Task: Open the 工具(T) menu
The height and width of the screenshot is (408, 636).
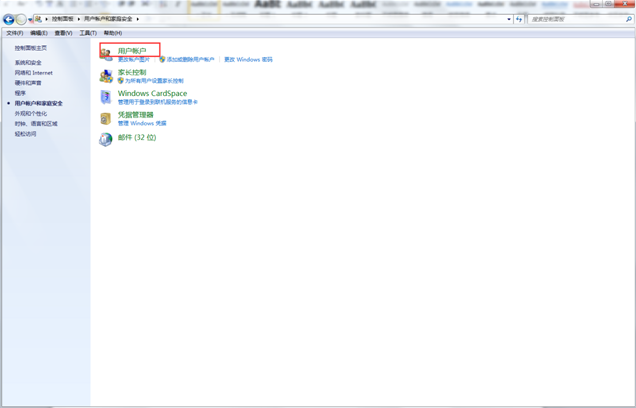Action: [88, 33]
